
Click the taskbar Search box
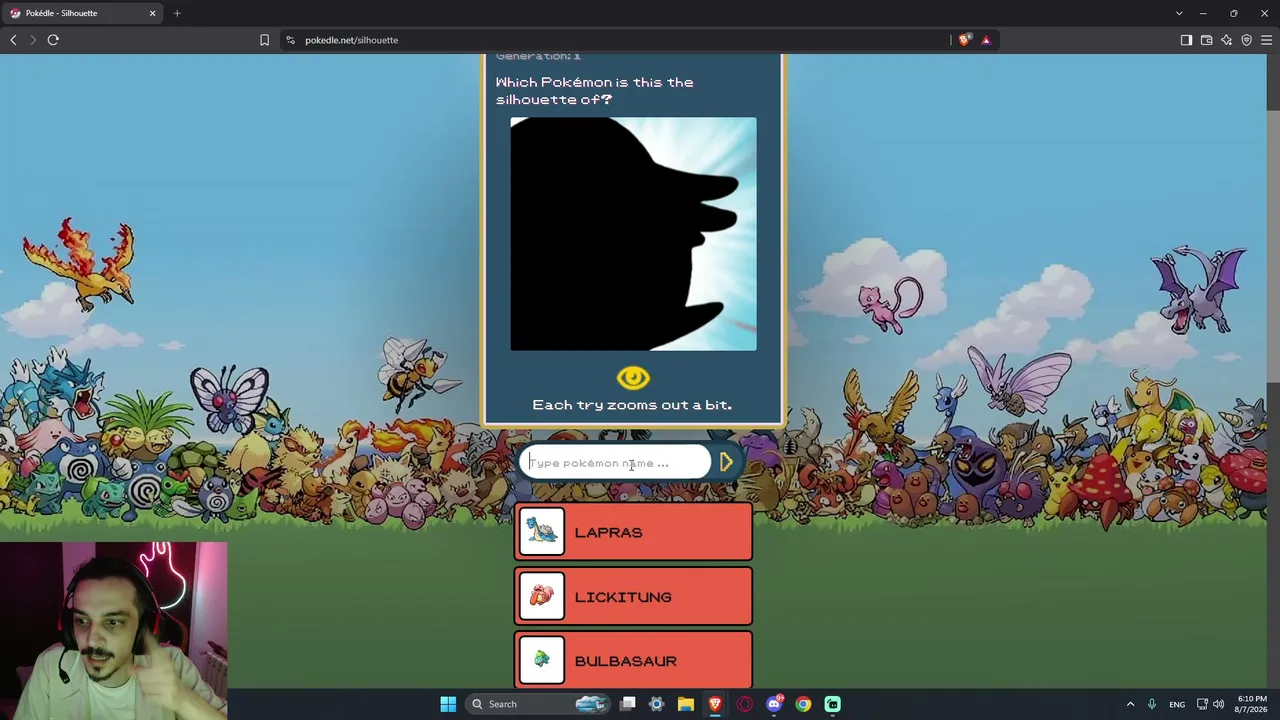539,704
